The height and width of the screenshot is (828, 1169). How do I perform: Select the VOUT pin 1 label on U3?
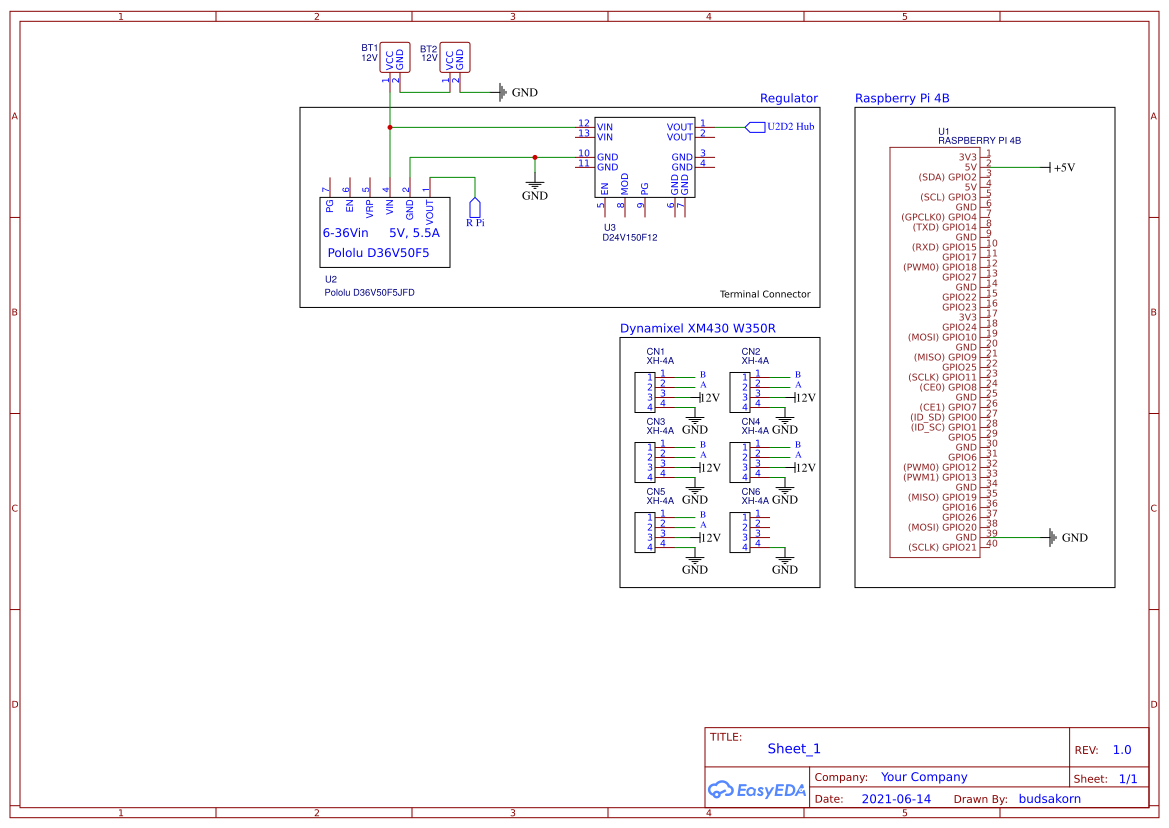pyautogui.click(x=680, y=127)
